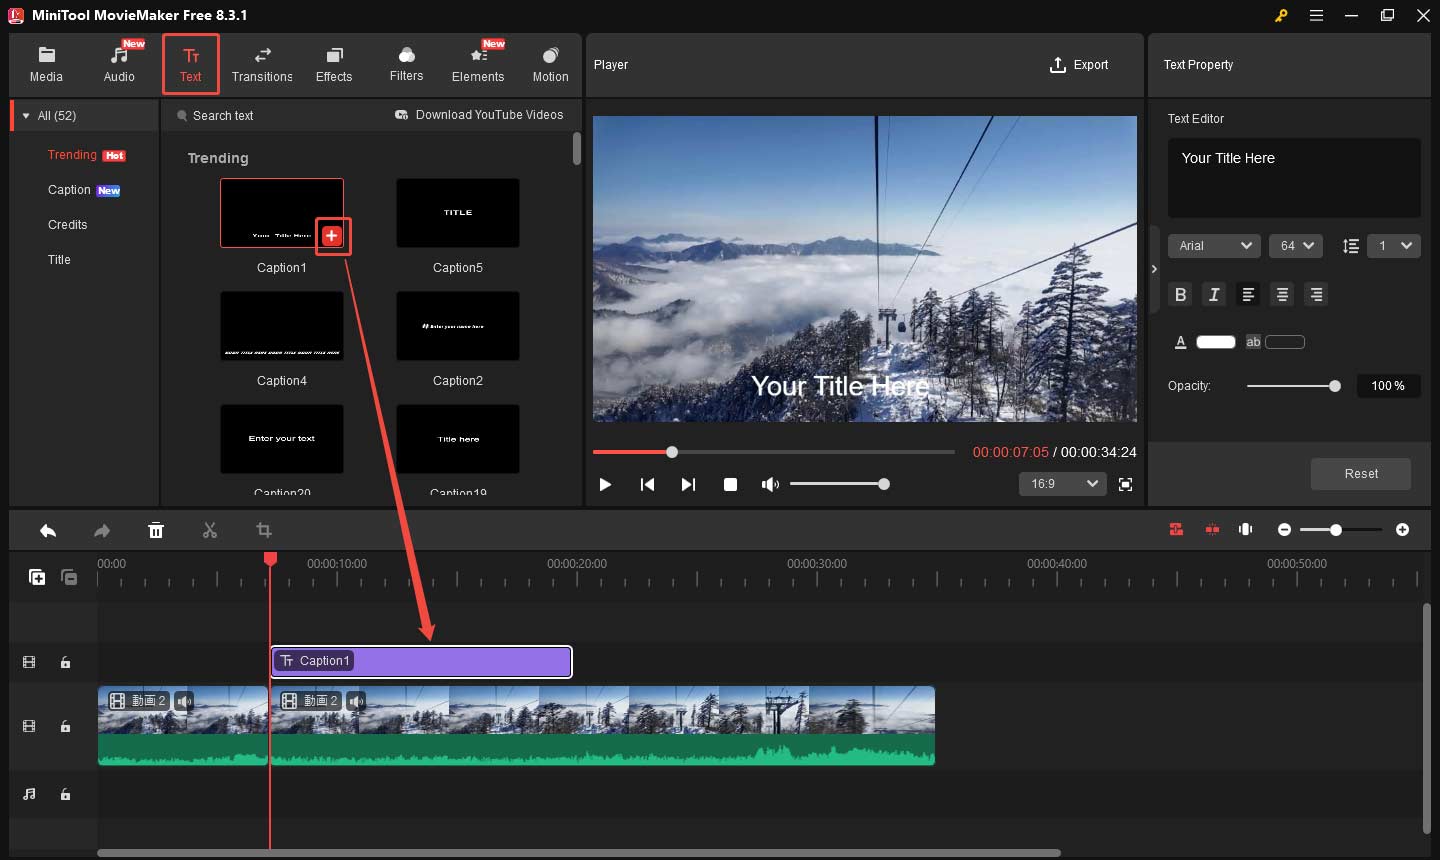
Task: Open the white text color swatch
Action: 1216,342
